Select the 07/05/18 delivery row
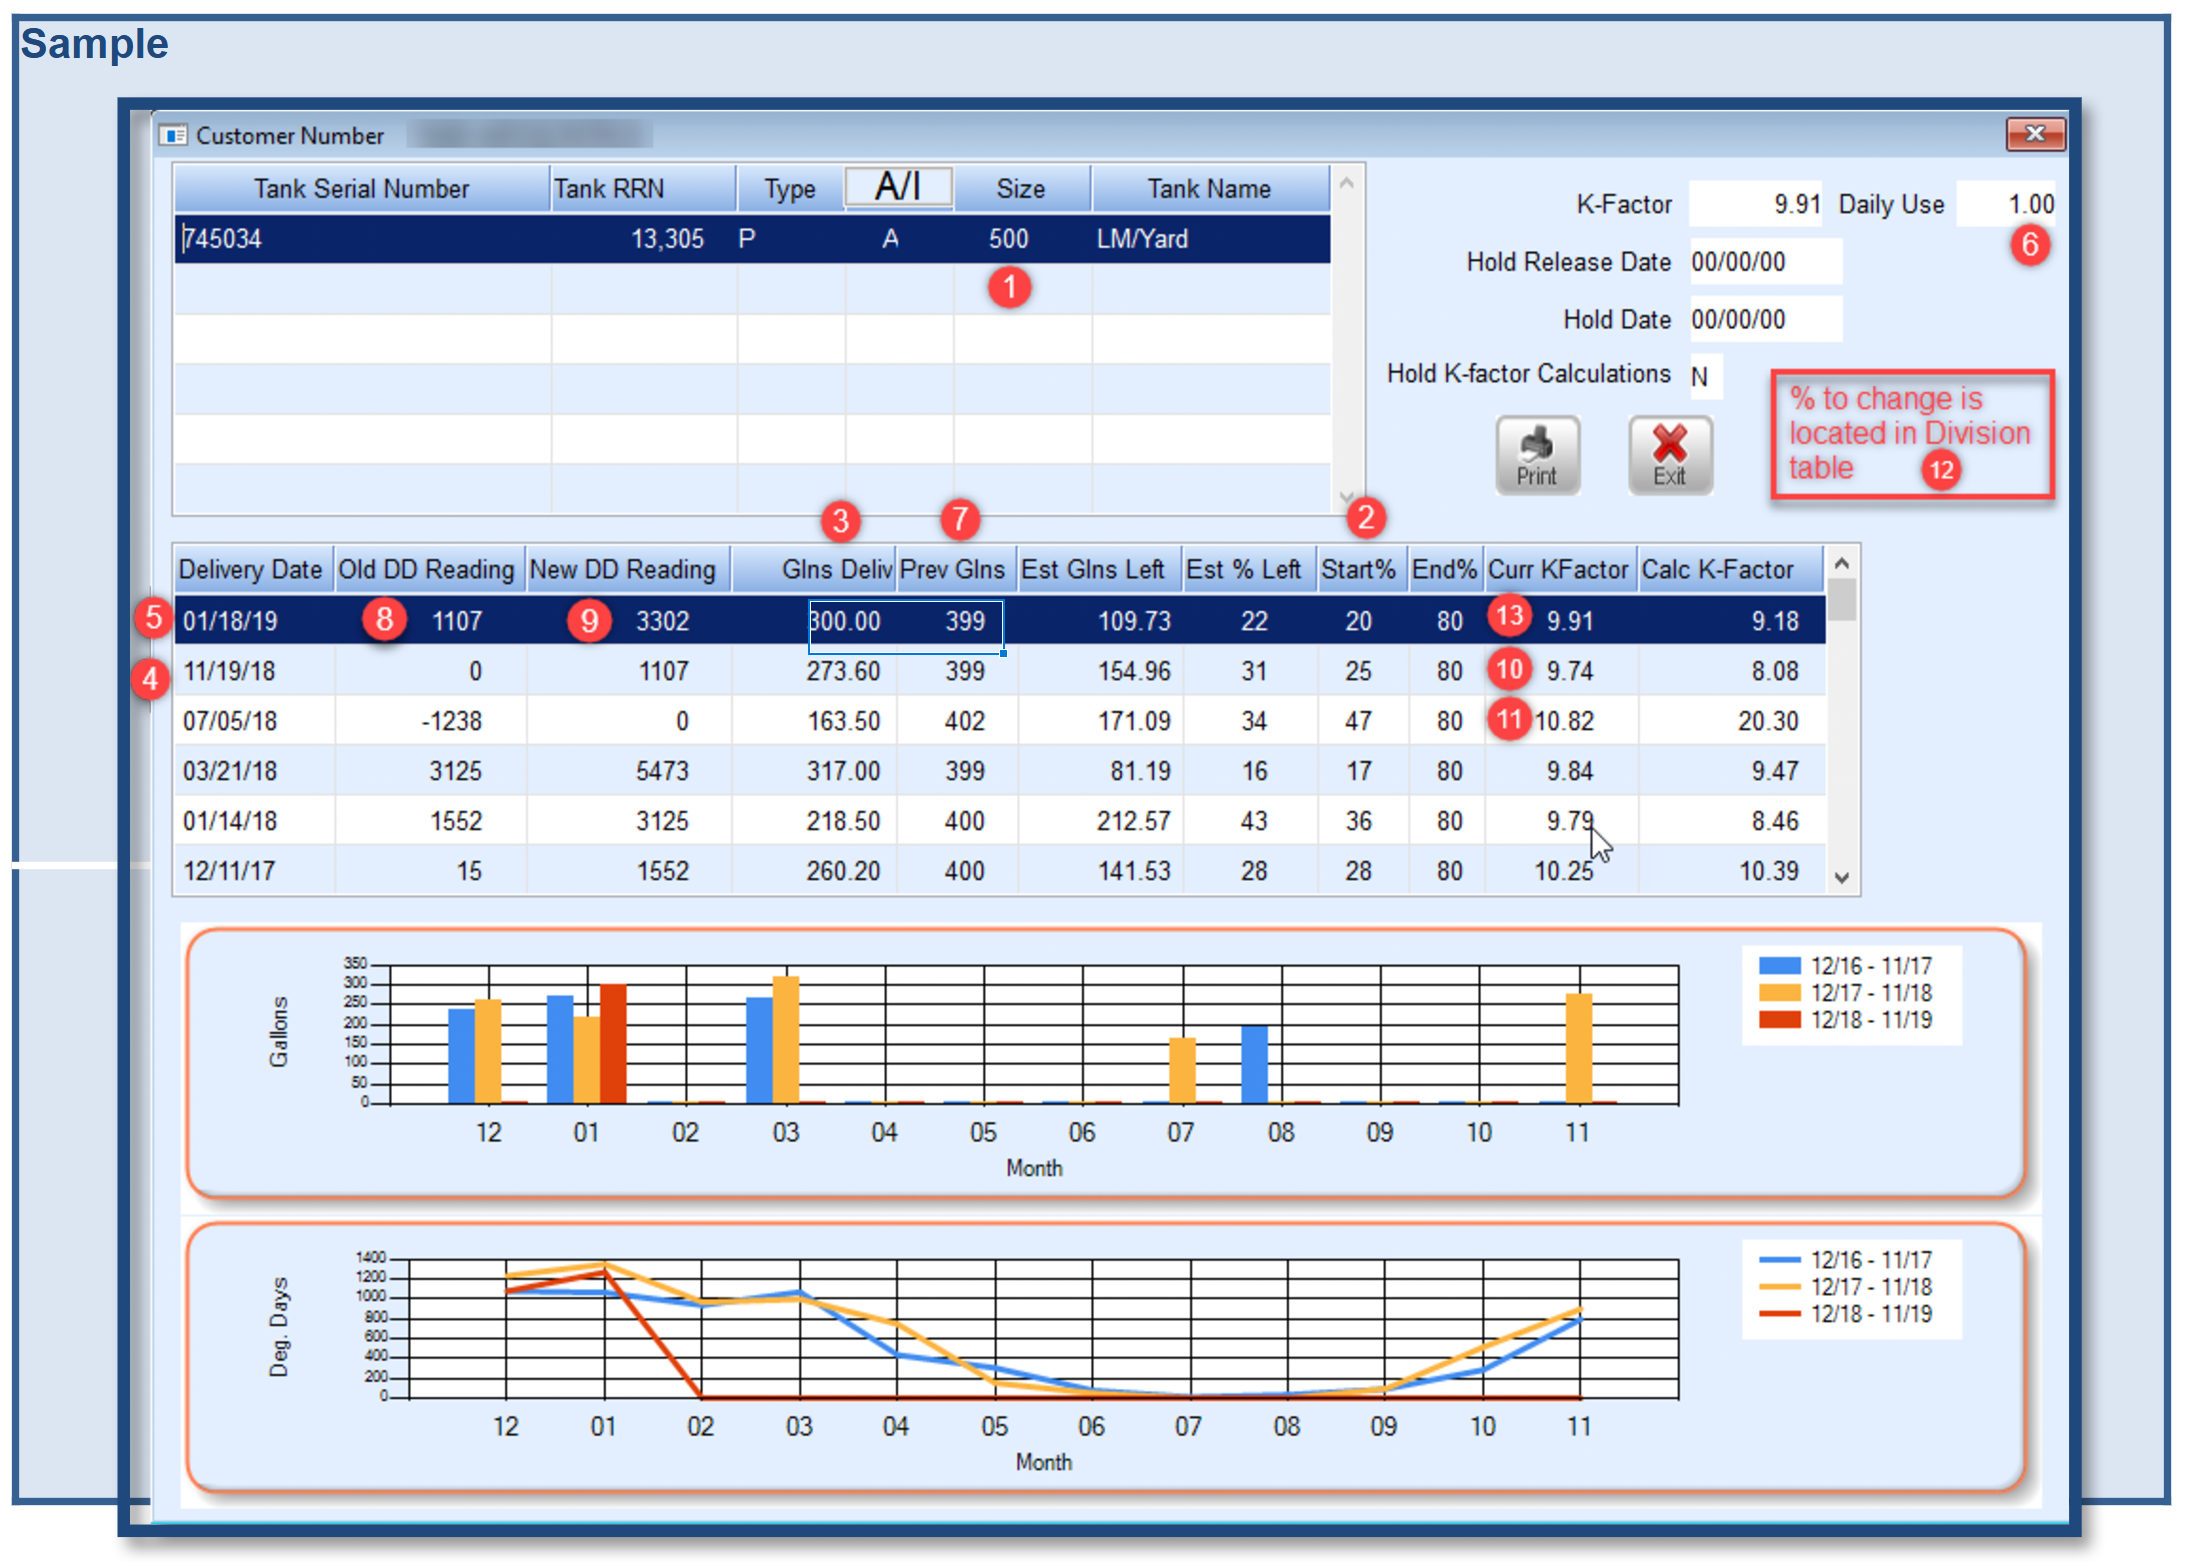This screenshot has width=2188, height=1568. [229, 721]
